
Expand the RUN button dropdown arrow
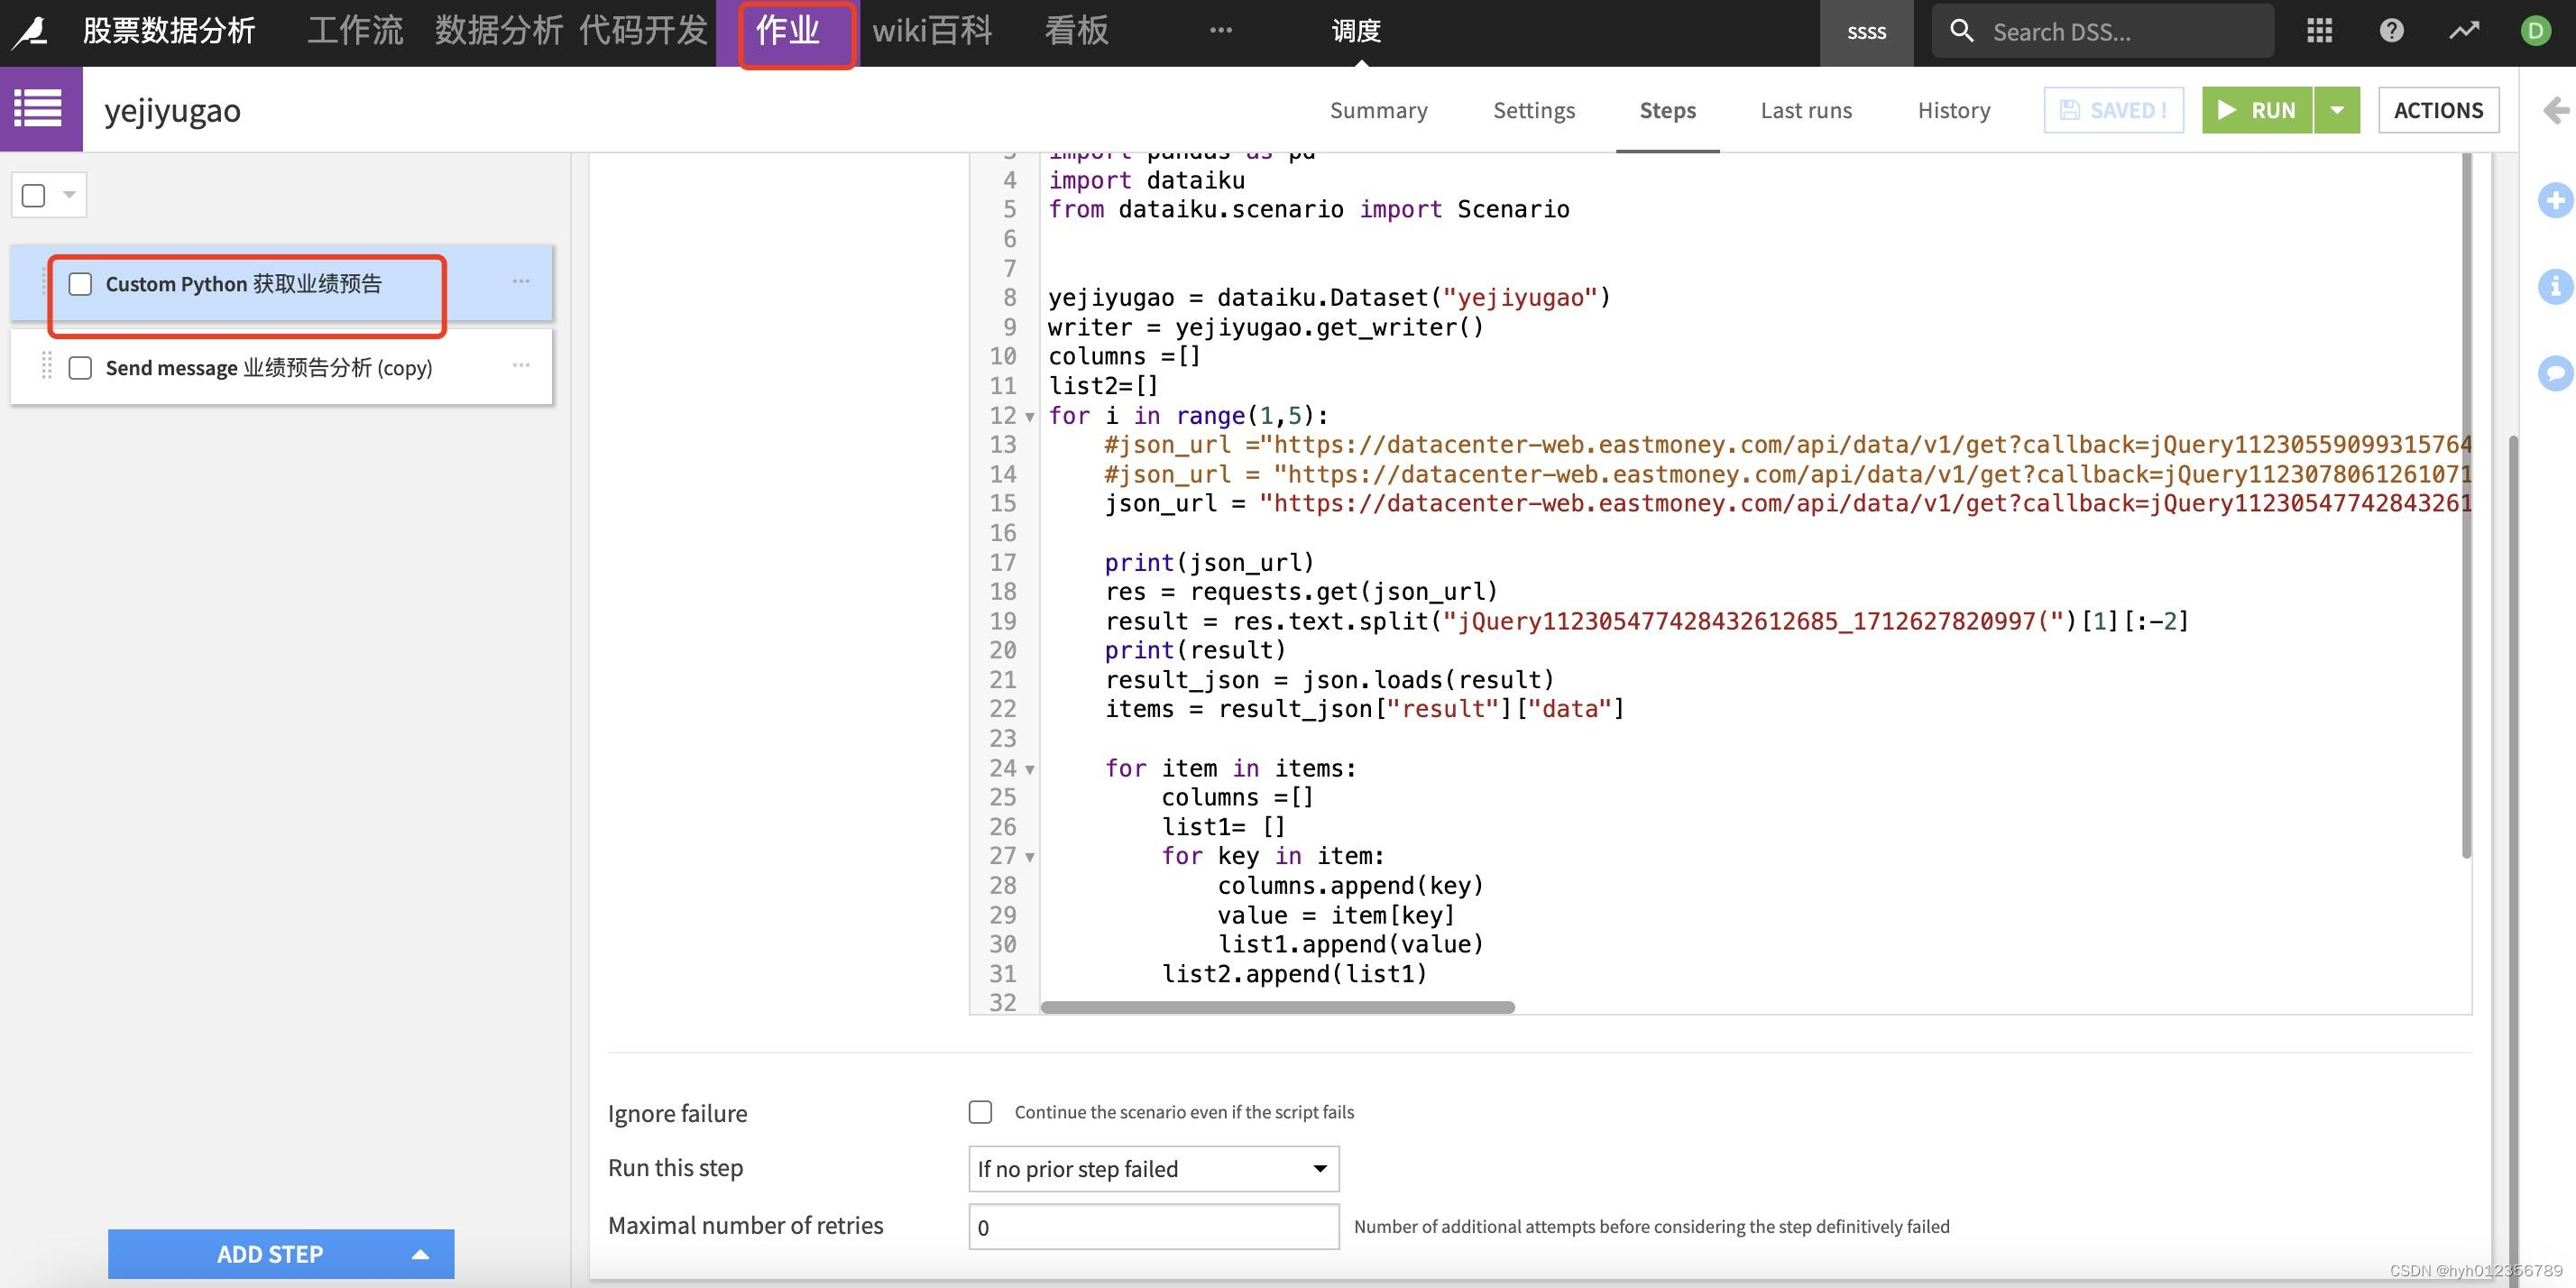coord(2337,110)
